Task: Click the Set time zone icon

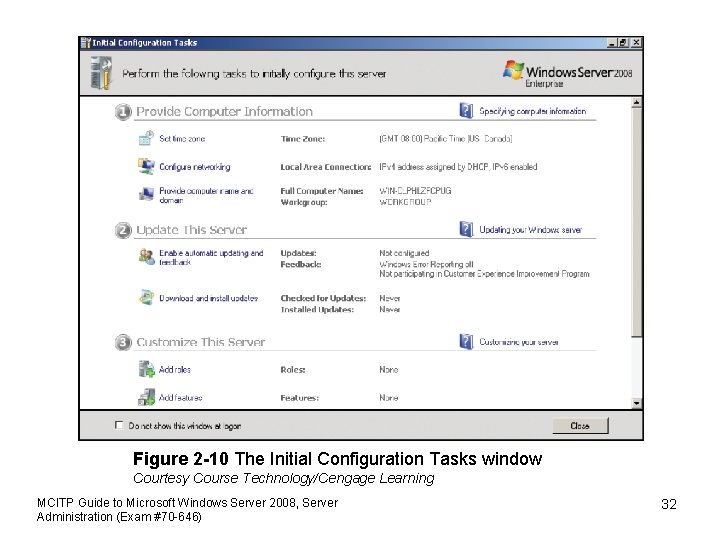Action: [x=146, y=138]
